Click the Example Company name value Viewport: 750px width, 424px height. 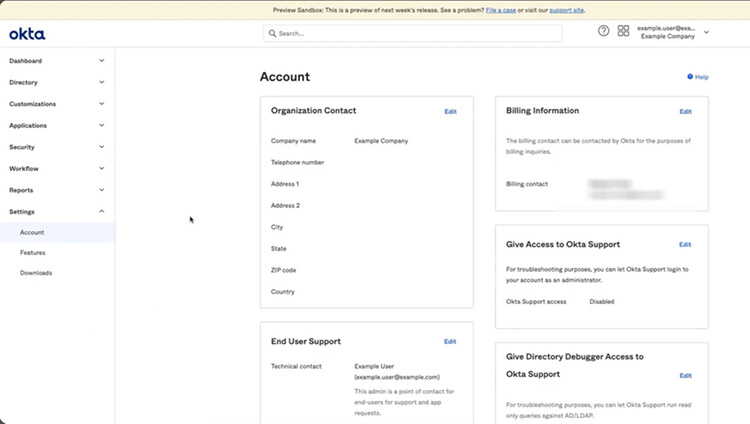point(381,141)
